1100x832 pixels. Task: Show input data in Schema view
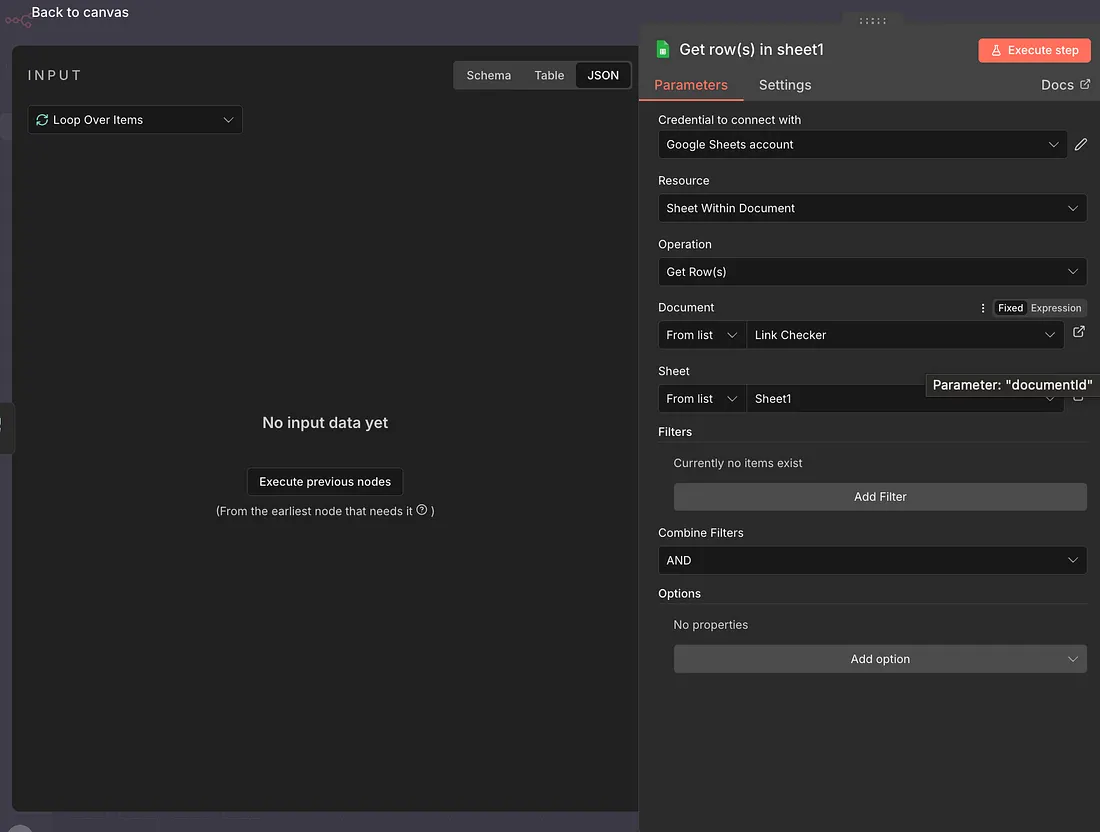click(488, 75)
